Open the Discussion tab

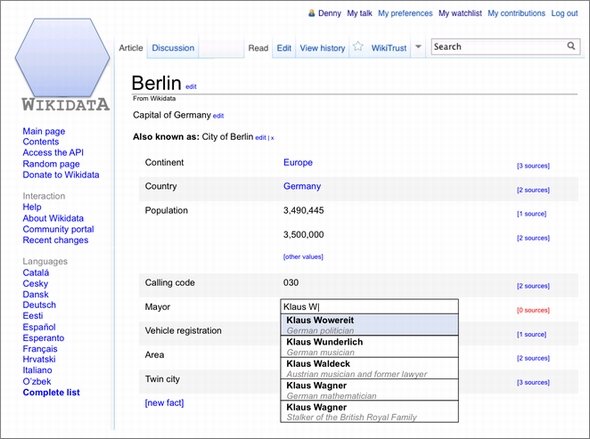[x=173, y=48]
